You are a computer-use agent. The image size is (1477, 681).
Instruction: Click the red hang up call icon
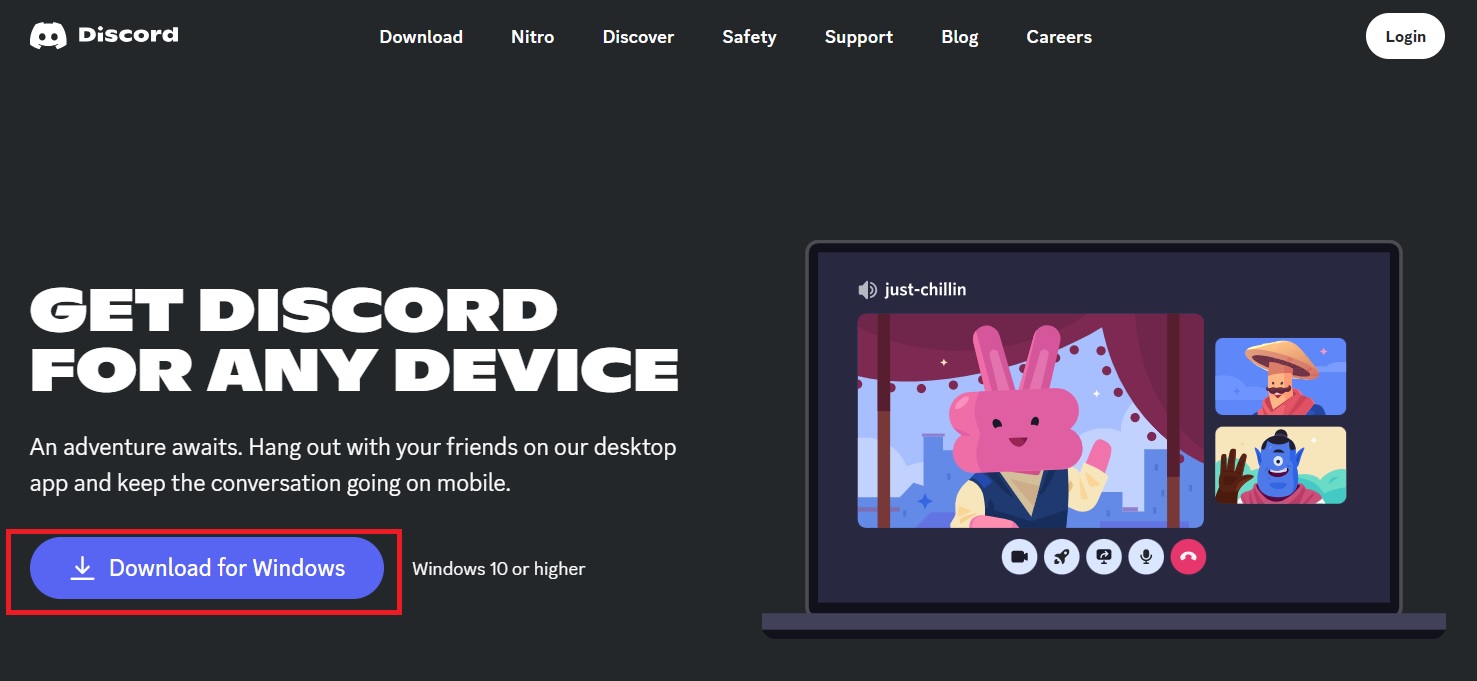[1188, 557]
